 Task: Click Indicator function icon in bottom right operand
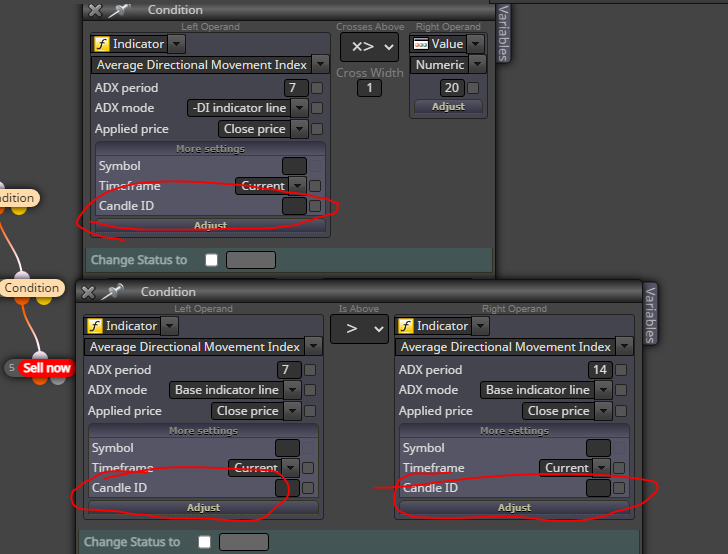tap(406, 326)
